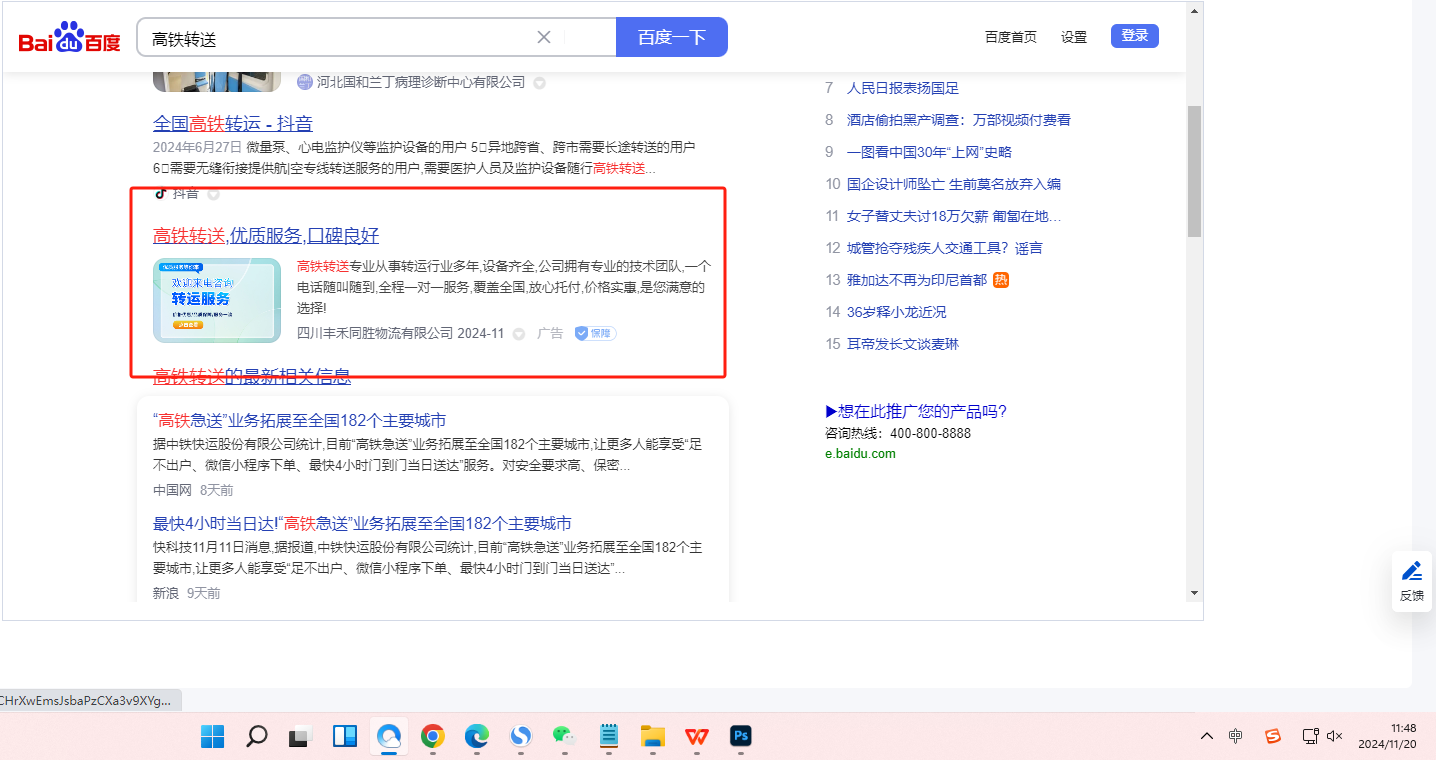Open the 全国高铁转运 - 抖音 result link

[232, 124]
